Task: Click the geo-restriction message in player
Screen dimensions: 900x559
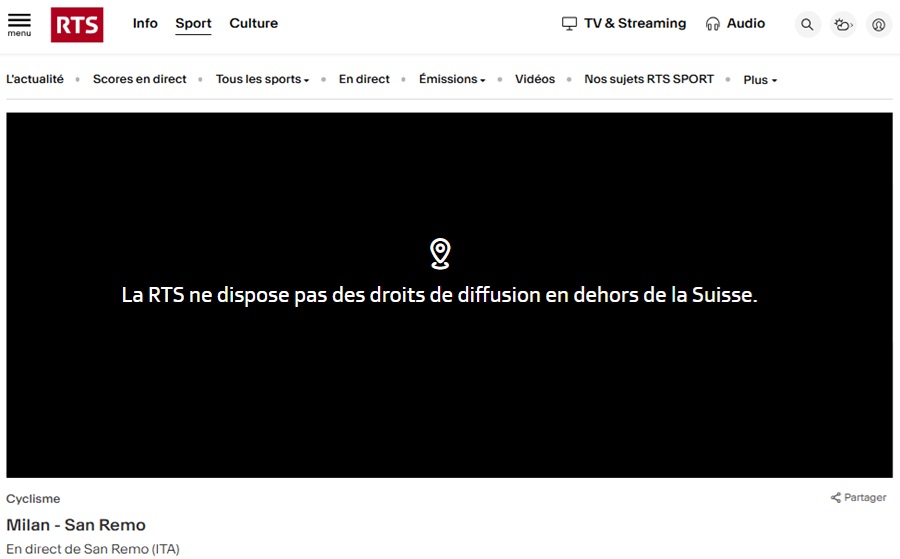Action: click(x=440, y=295)
